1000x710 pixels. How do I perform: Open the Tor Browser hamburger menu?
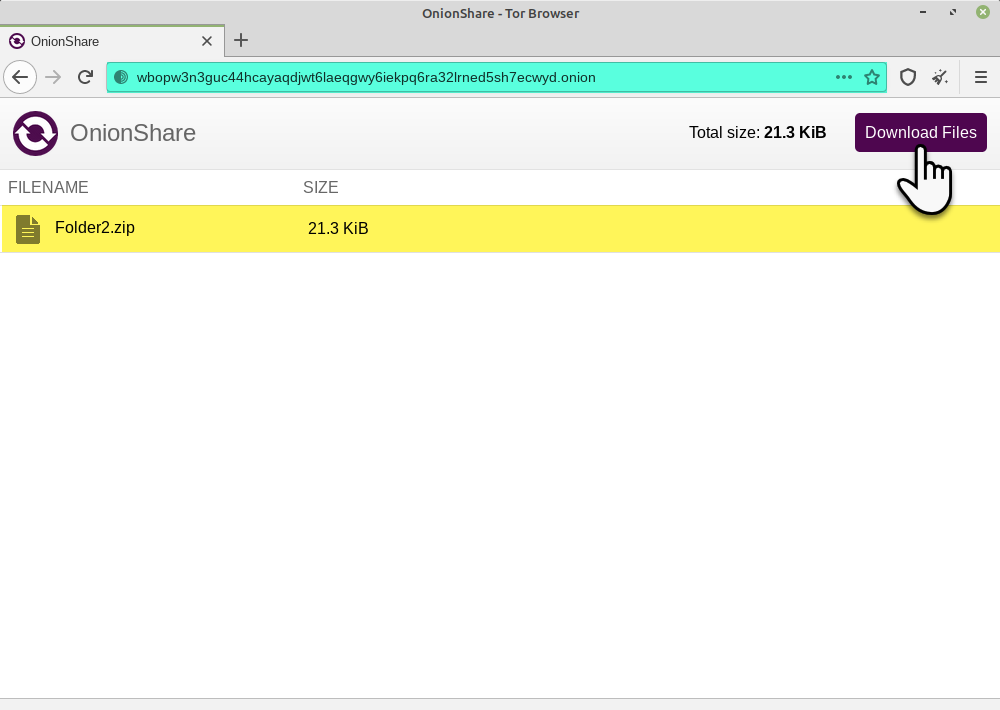tap(981, 77)
